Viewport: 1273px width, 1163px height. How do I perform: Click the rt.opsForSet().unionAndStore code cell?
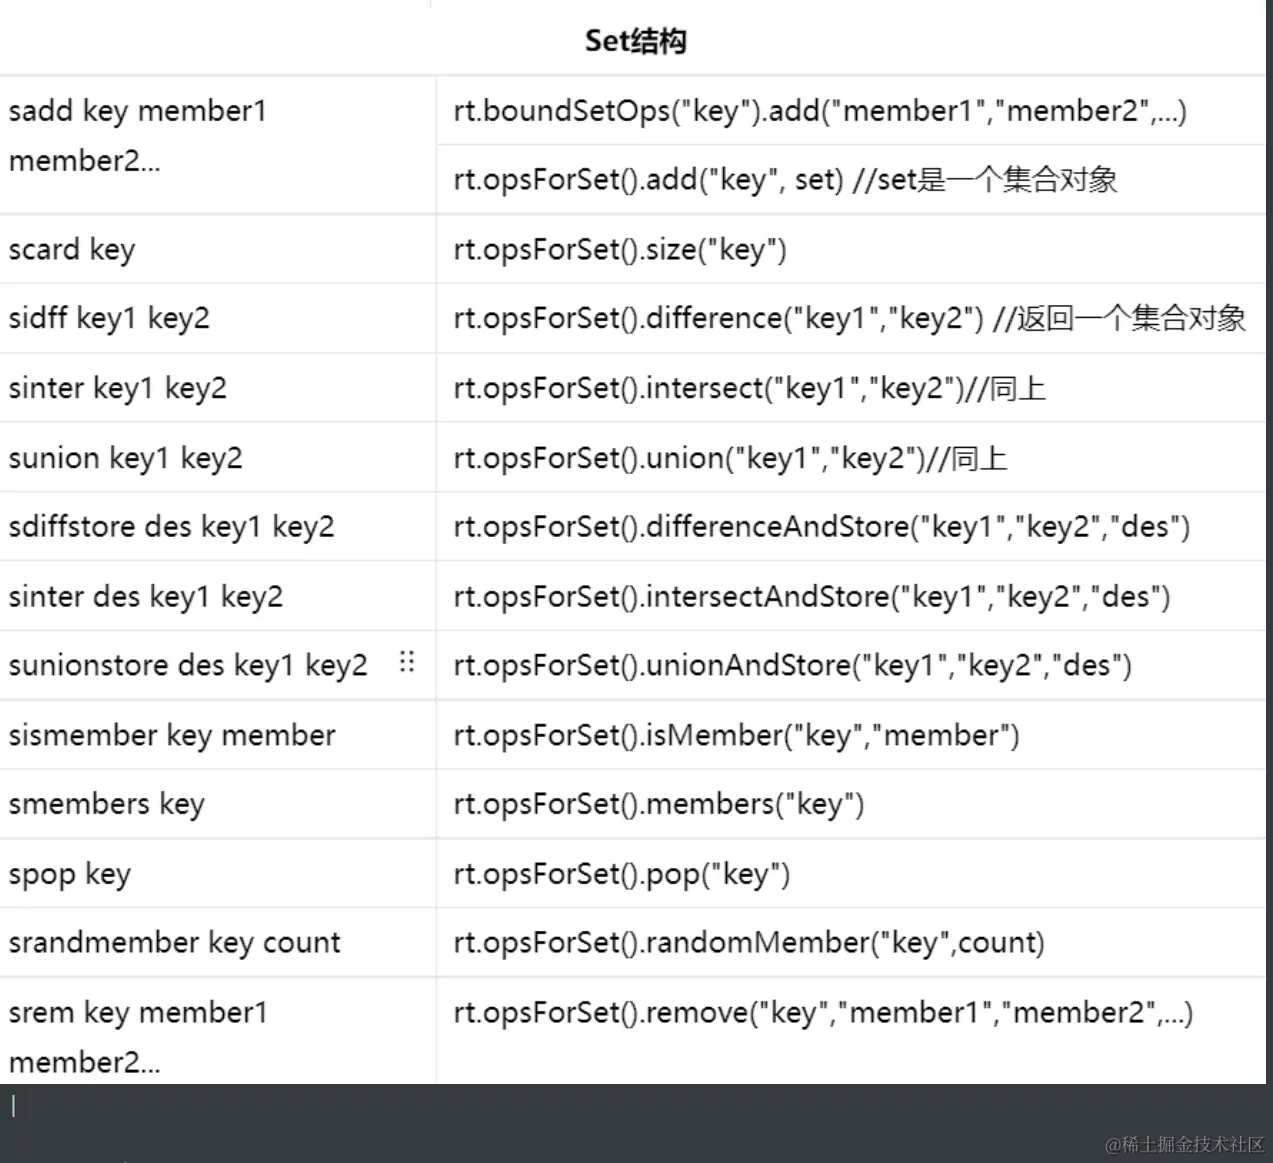click(x=792, y=666)
